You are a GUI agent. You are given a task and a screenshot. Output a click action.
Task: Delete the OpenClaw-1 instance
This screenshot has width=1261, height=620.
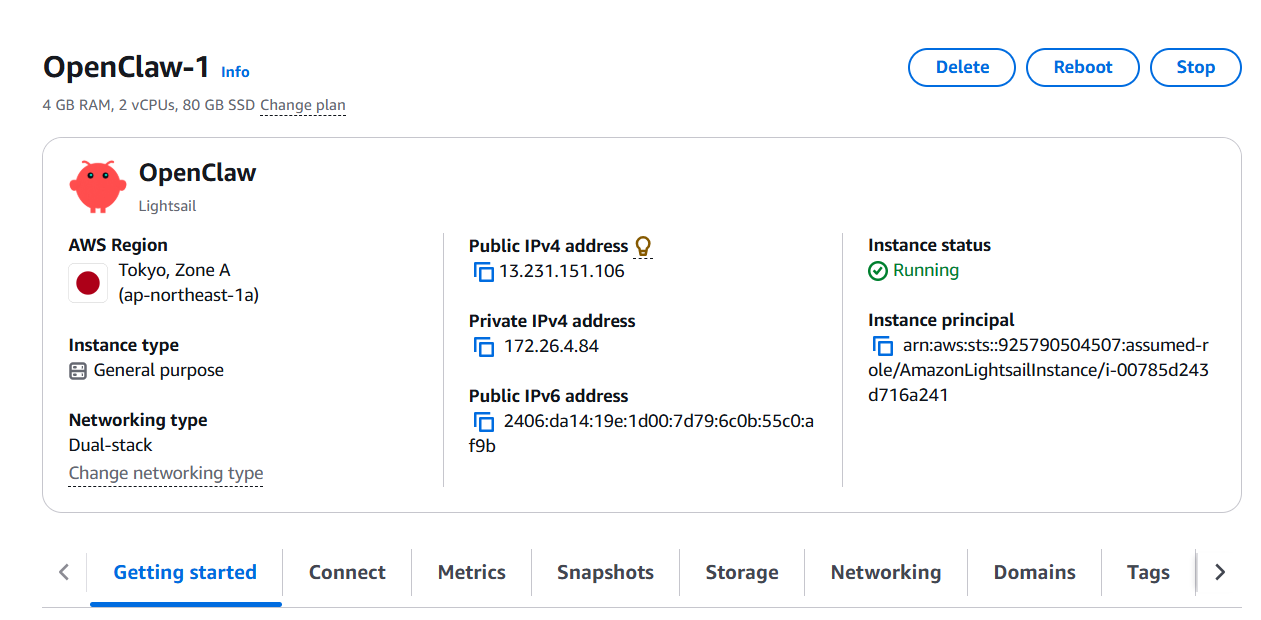[962, 68]
